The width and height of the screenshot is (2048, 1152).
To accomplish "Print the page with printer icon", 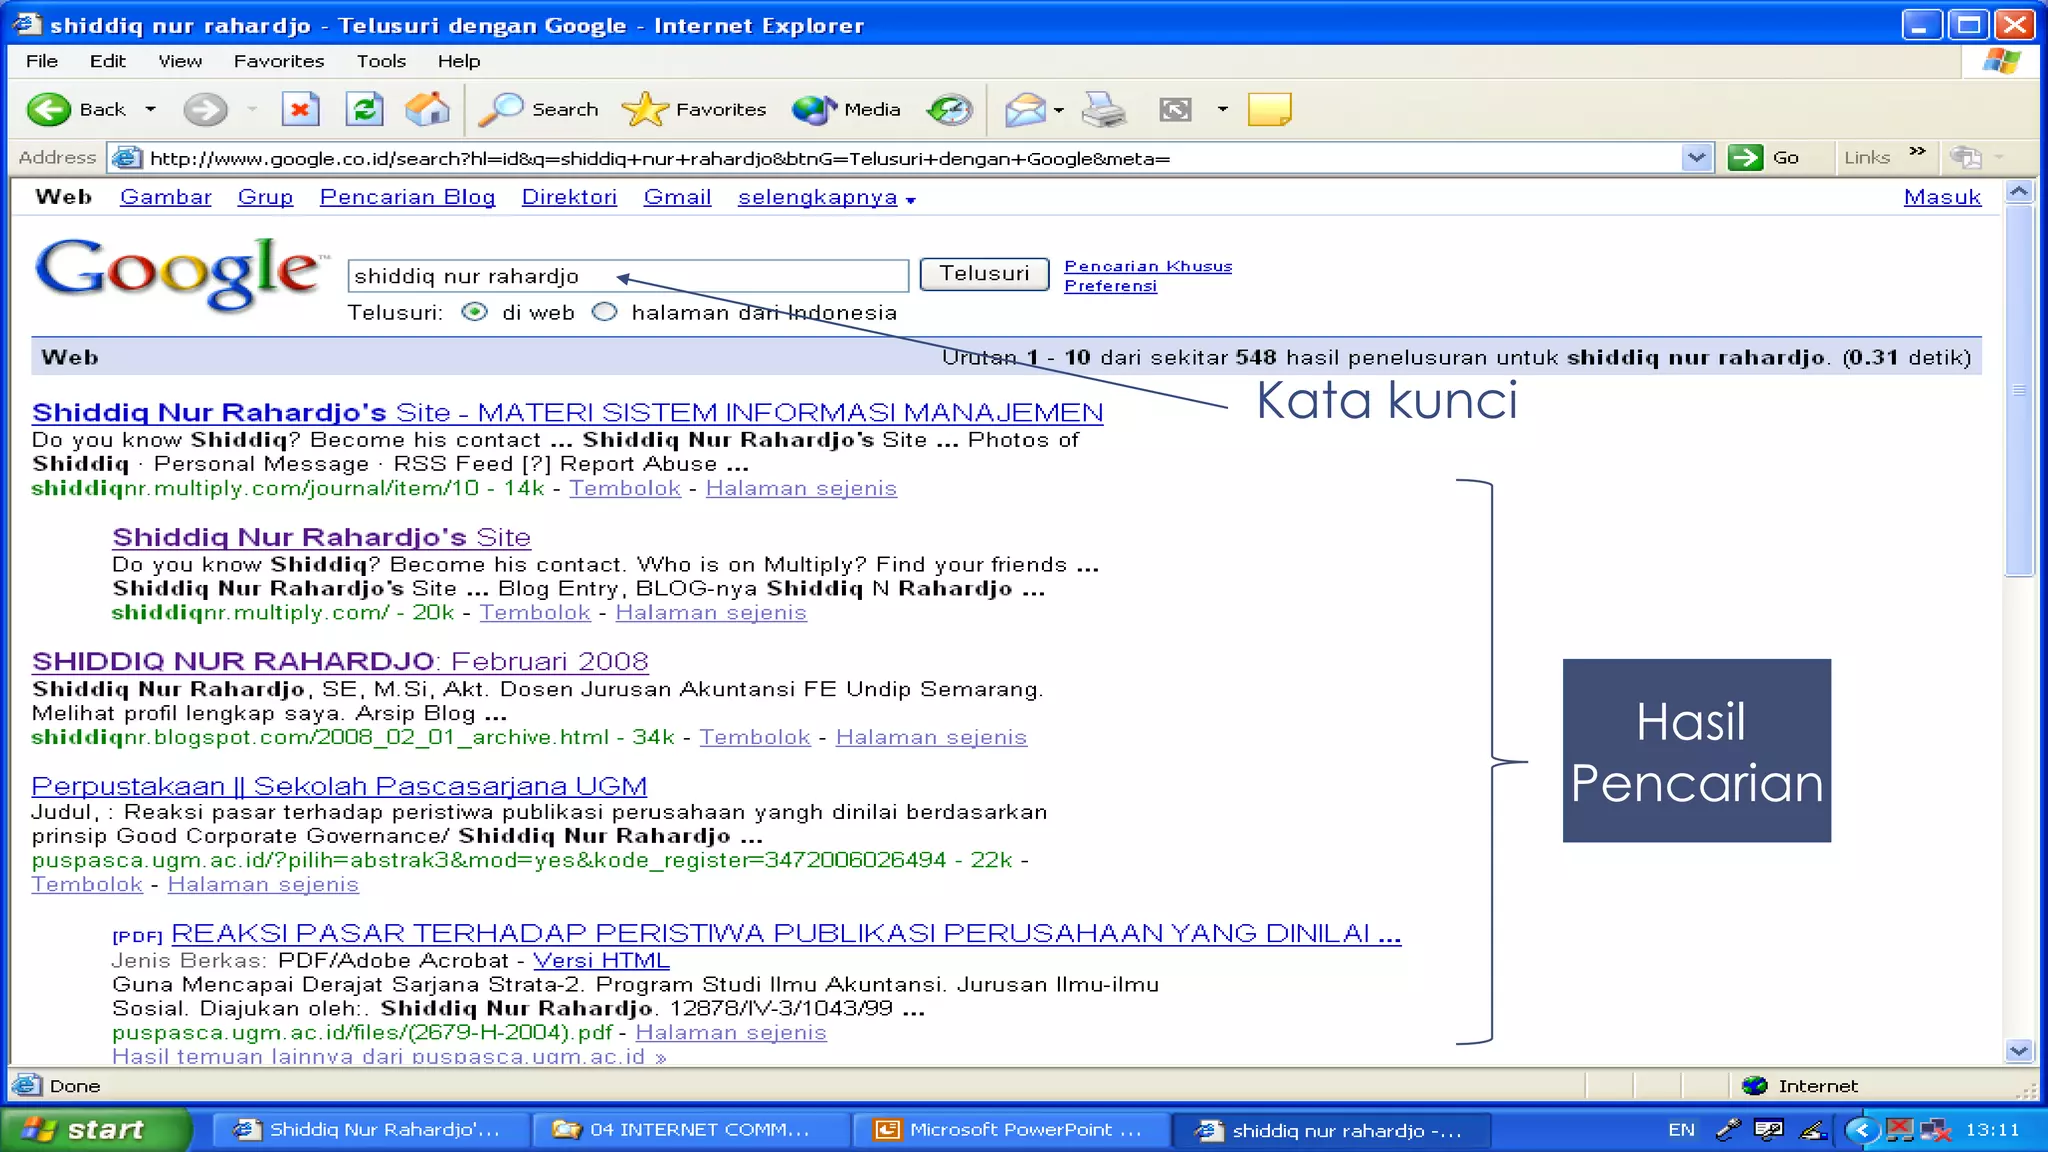I will click(x=1104, y=109).
